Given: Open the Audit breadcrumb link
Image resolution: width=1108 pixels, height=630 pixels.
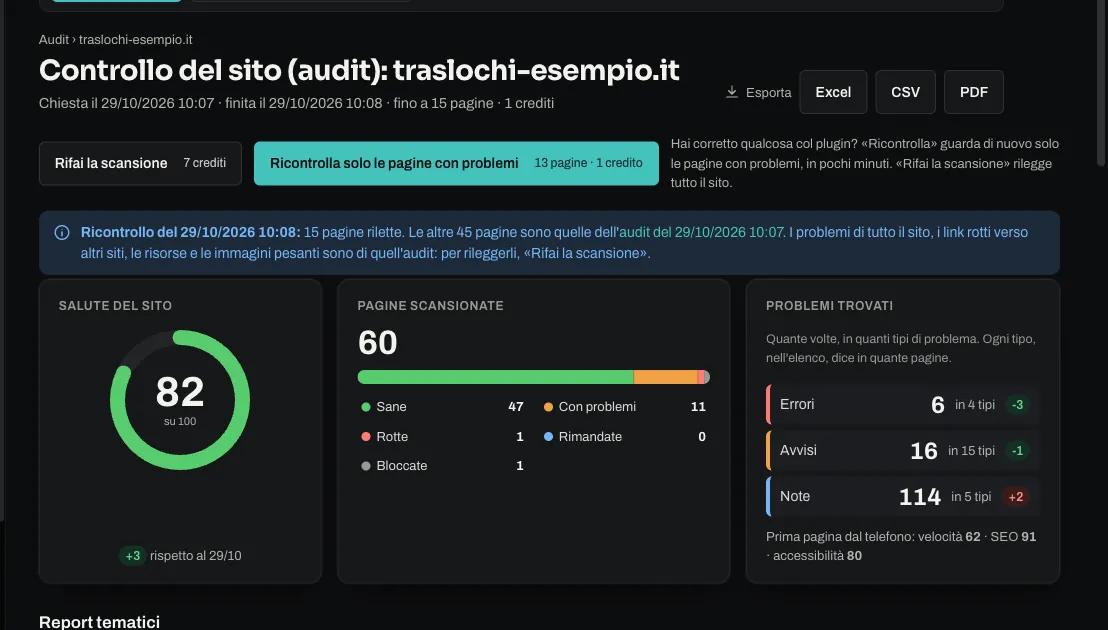Looking at the screenshot, I should (x=54, y=40).
